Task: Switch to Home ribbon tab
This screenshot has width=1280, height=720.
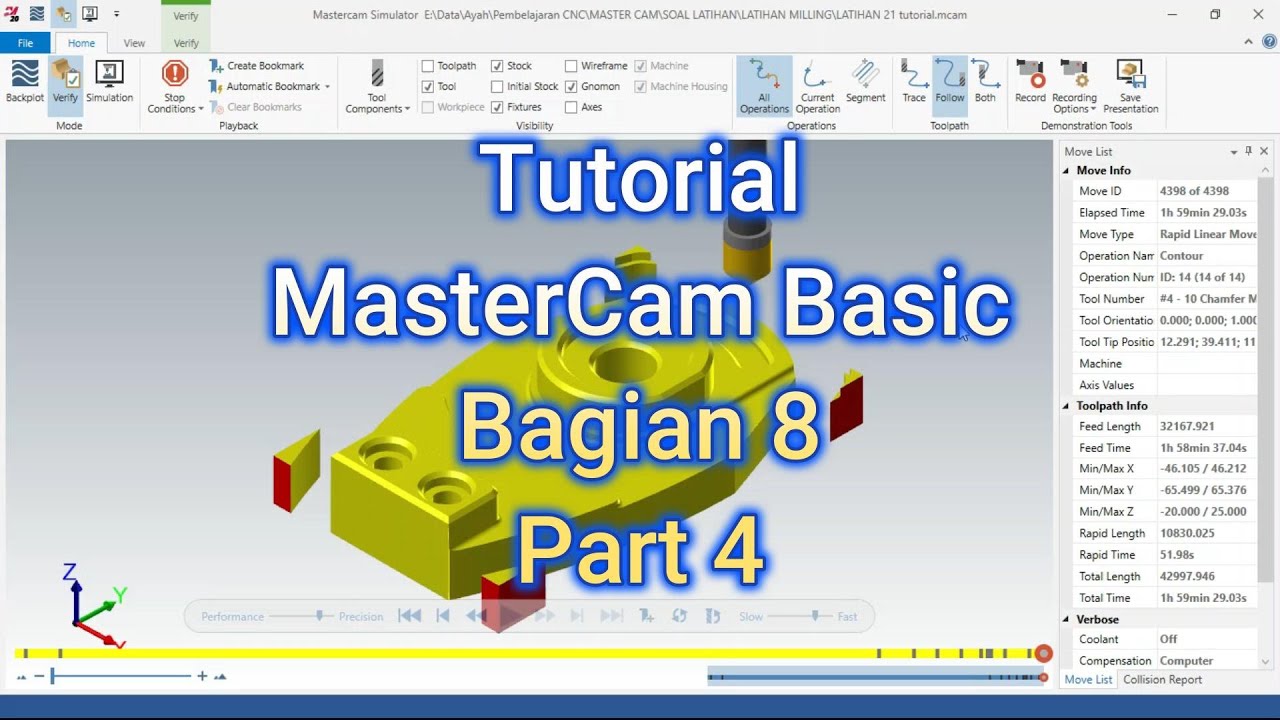Action: point(81,43)
